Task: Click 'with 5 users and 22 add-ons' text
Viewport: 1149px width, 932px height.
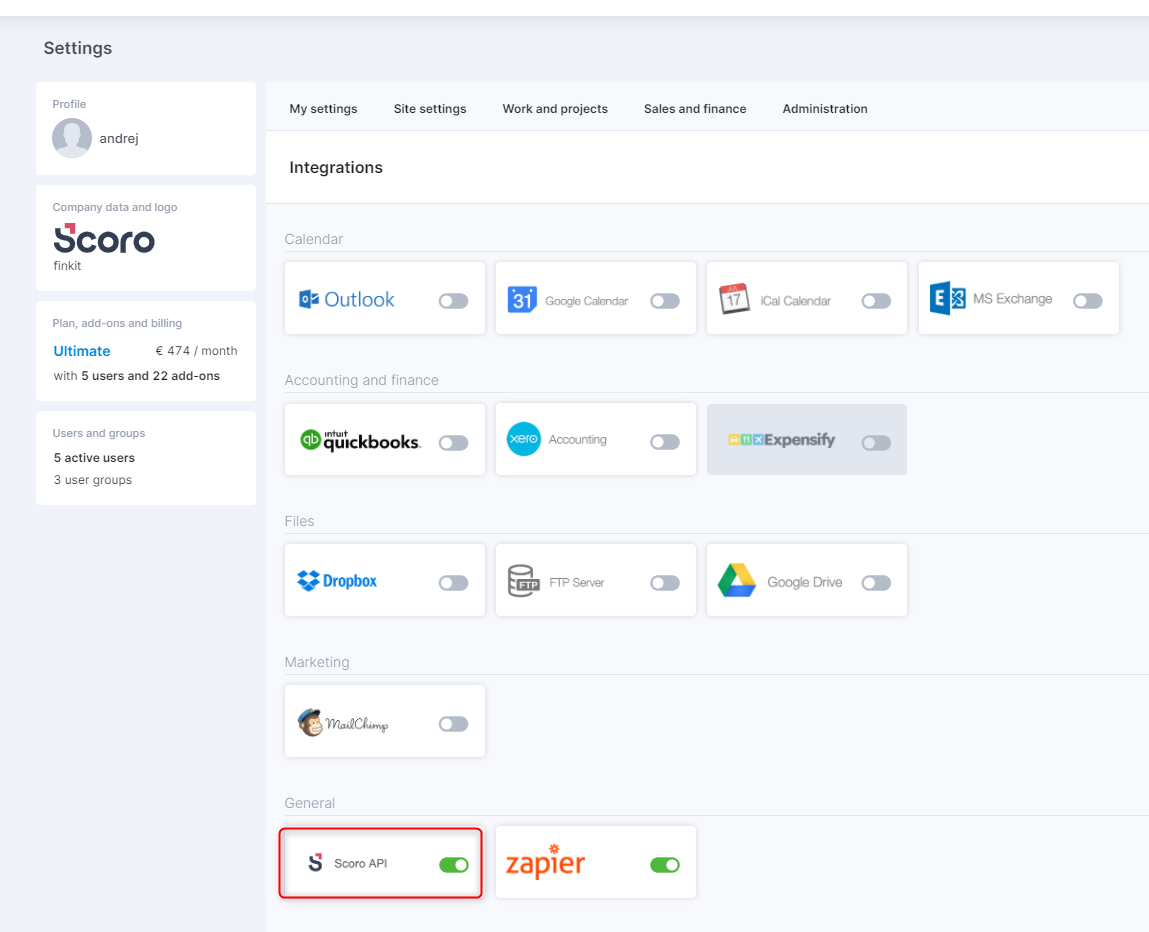Action: pos(136,376)
